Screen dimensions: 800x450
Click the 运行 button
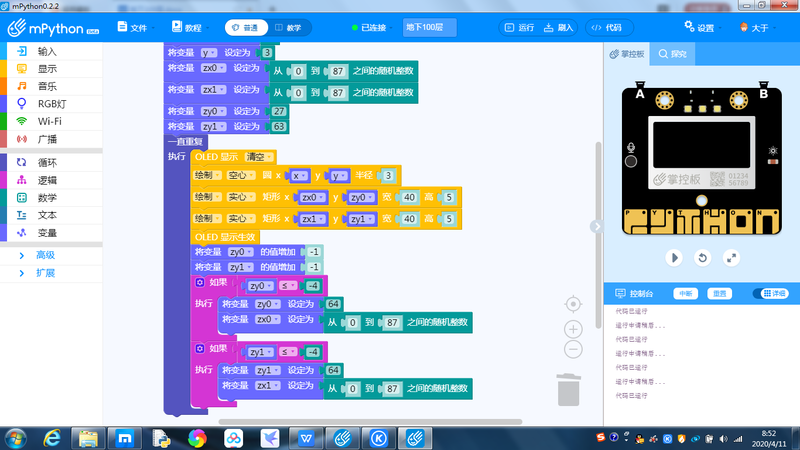pos(520,27)
